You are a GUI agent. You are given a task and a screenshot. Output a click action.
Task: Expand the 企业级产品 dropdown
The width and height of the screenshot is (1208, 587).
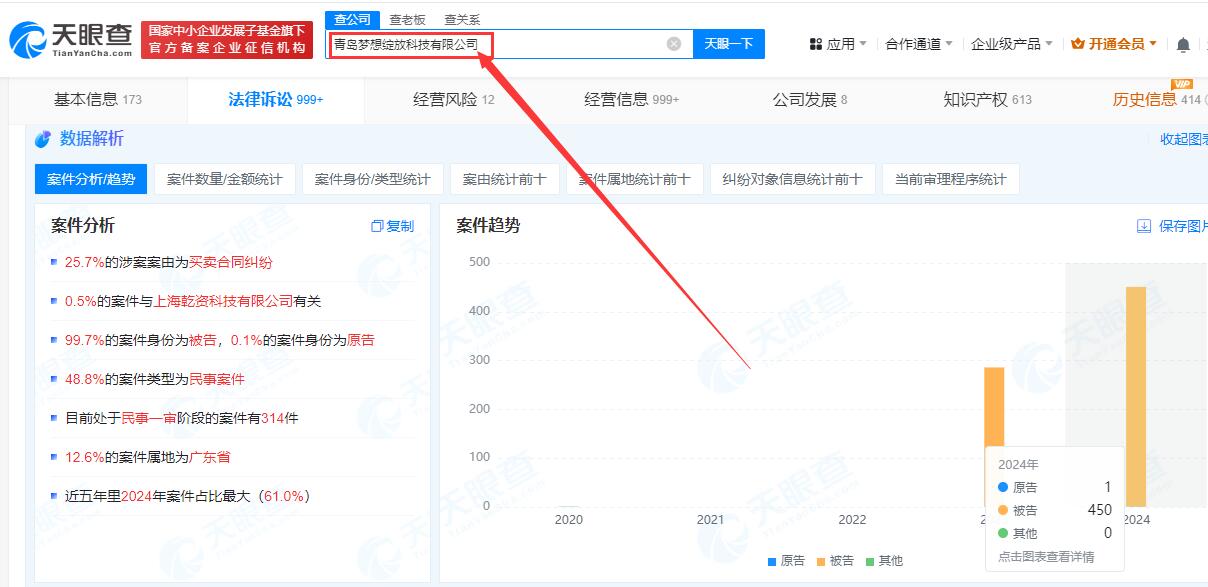click(x=1011, y=44)
